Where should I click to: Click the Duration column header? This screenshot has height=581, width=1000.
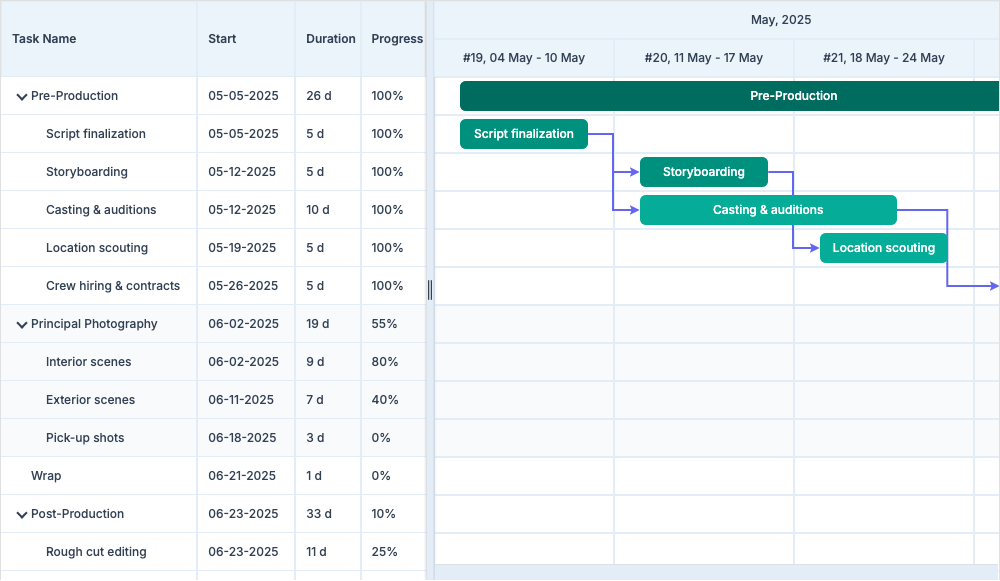click(x=330, y=39)
